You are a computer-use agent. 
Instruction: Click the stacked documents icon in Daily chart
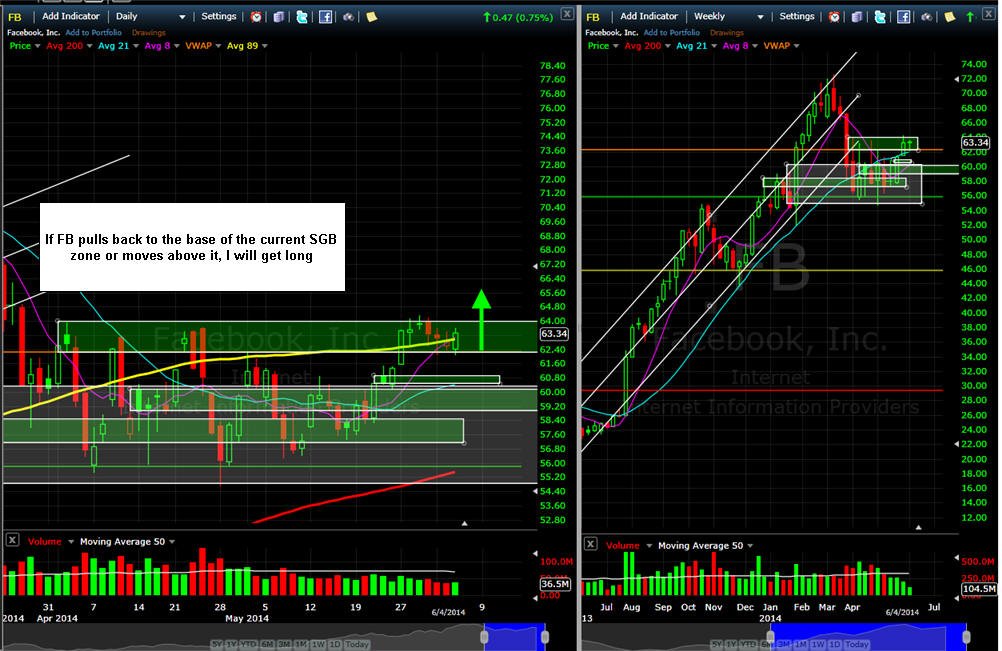click(x=278, y=17)
